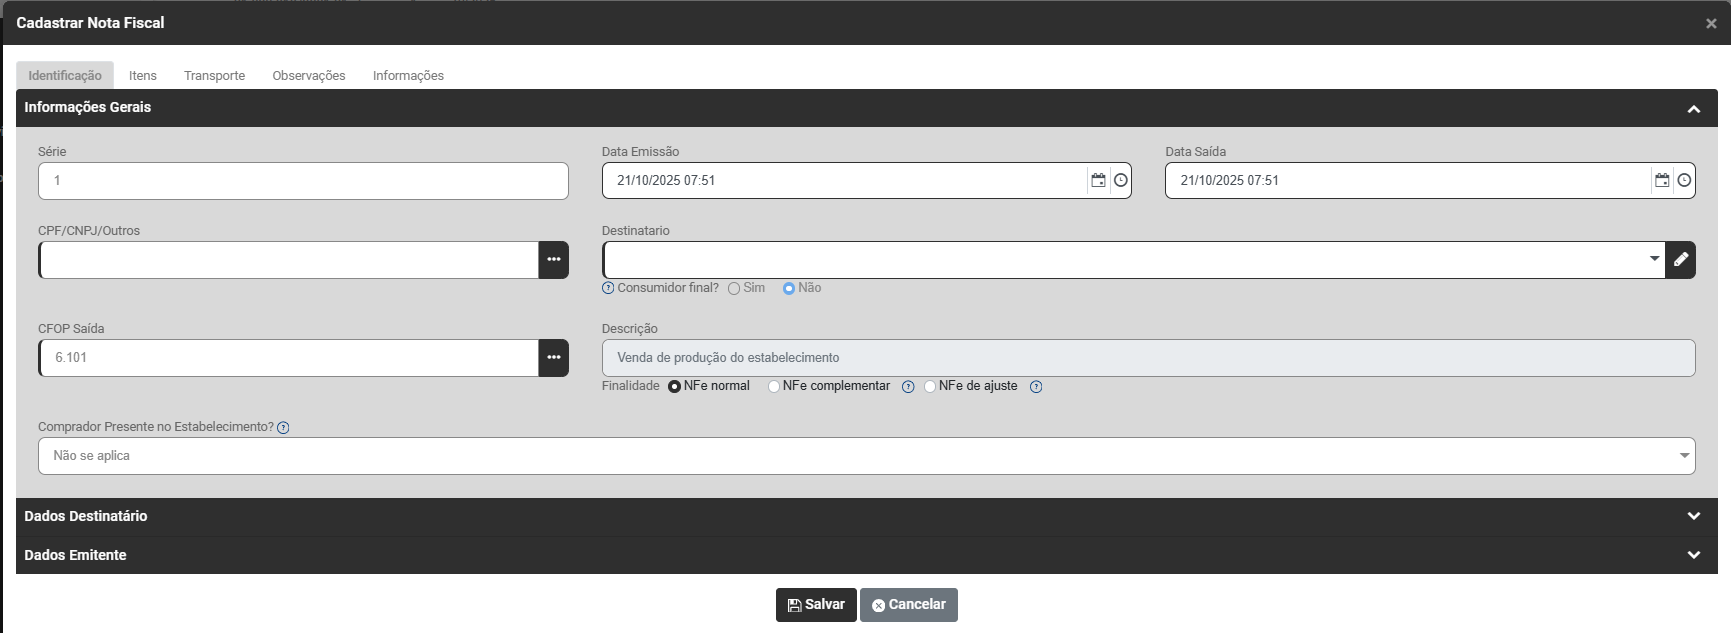Select the NFe complementar radio option
Image resolution: width=1731 pixels, height=633 pixels.
pyautogui.click(x=774, y=387)
